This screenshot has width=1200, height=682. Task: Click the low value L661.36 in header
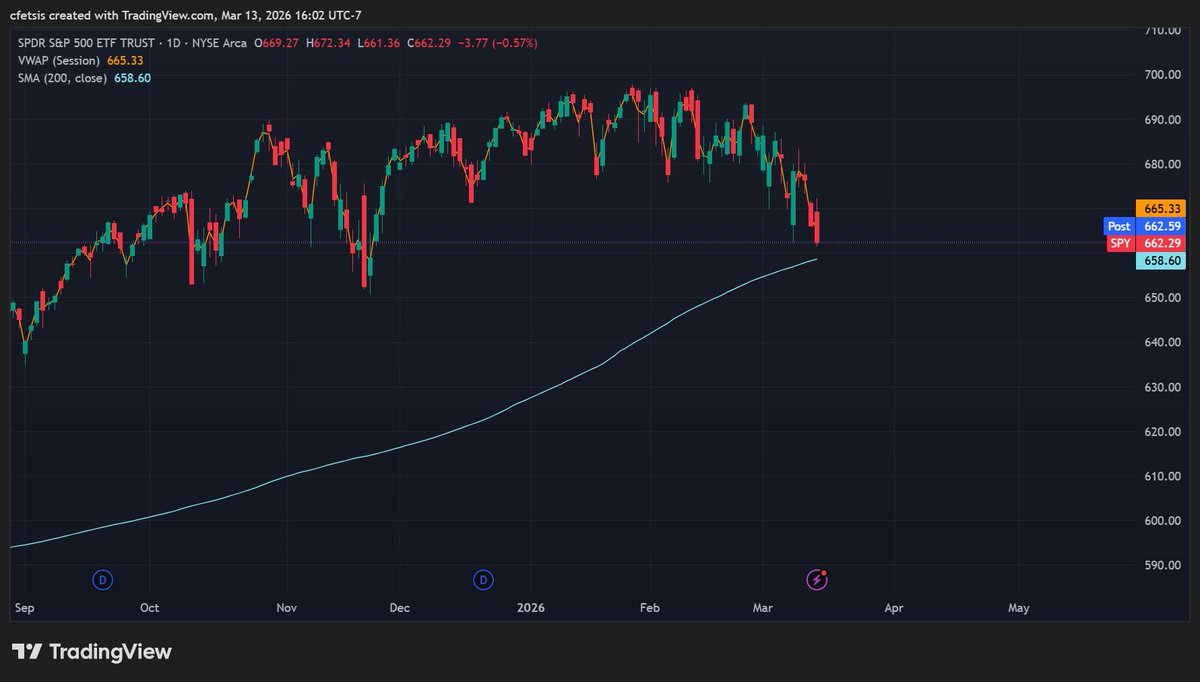tap(379, 43)
